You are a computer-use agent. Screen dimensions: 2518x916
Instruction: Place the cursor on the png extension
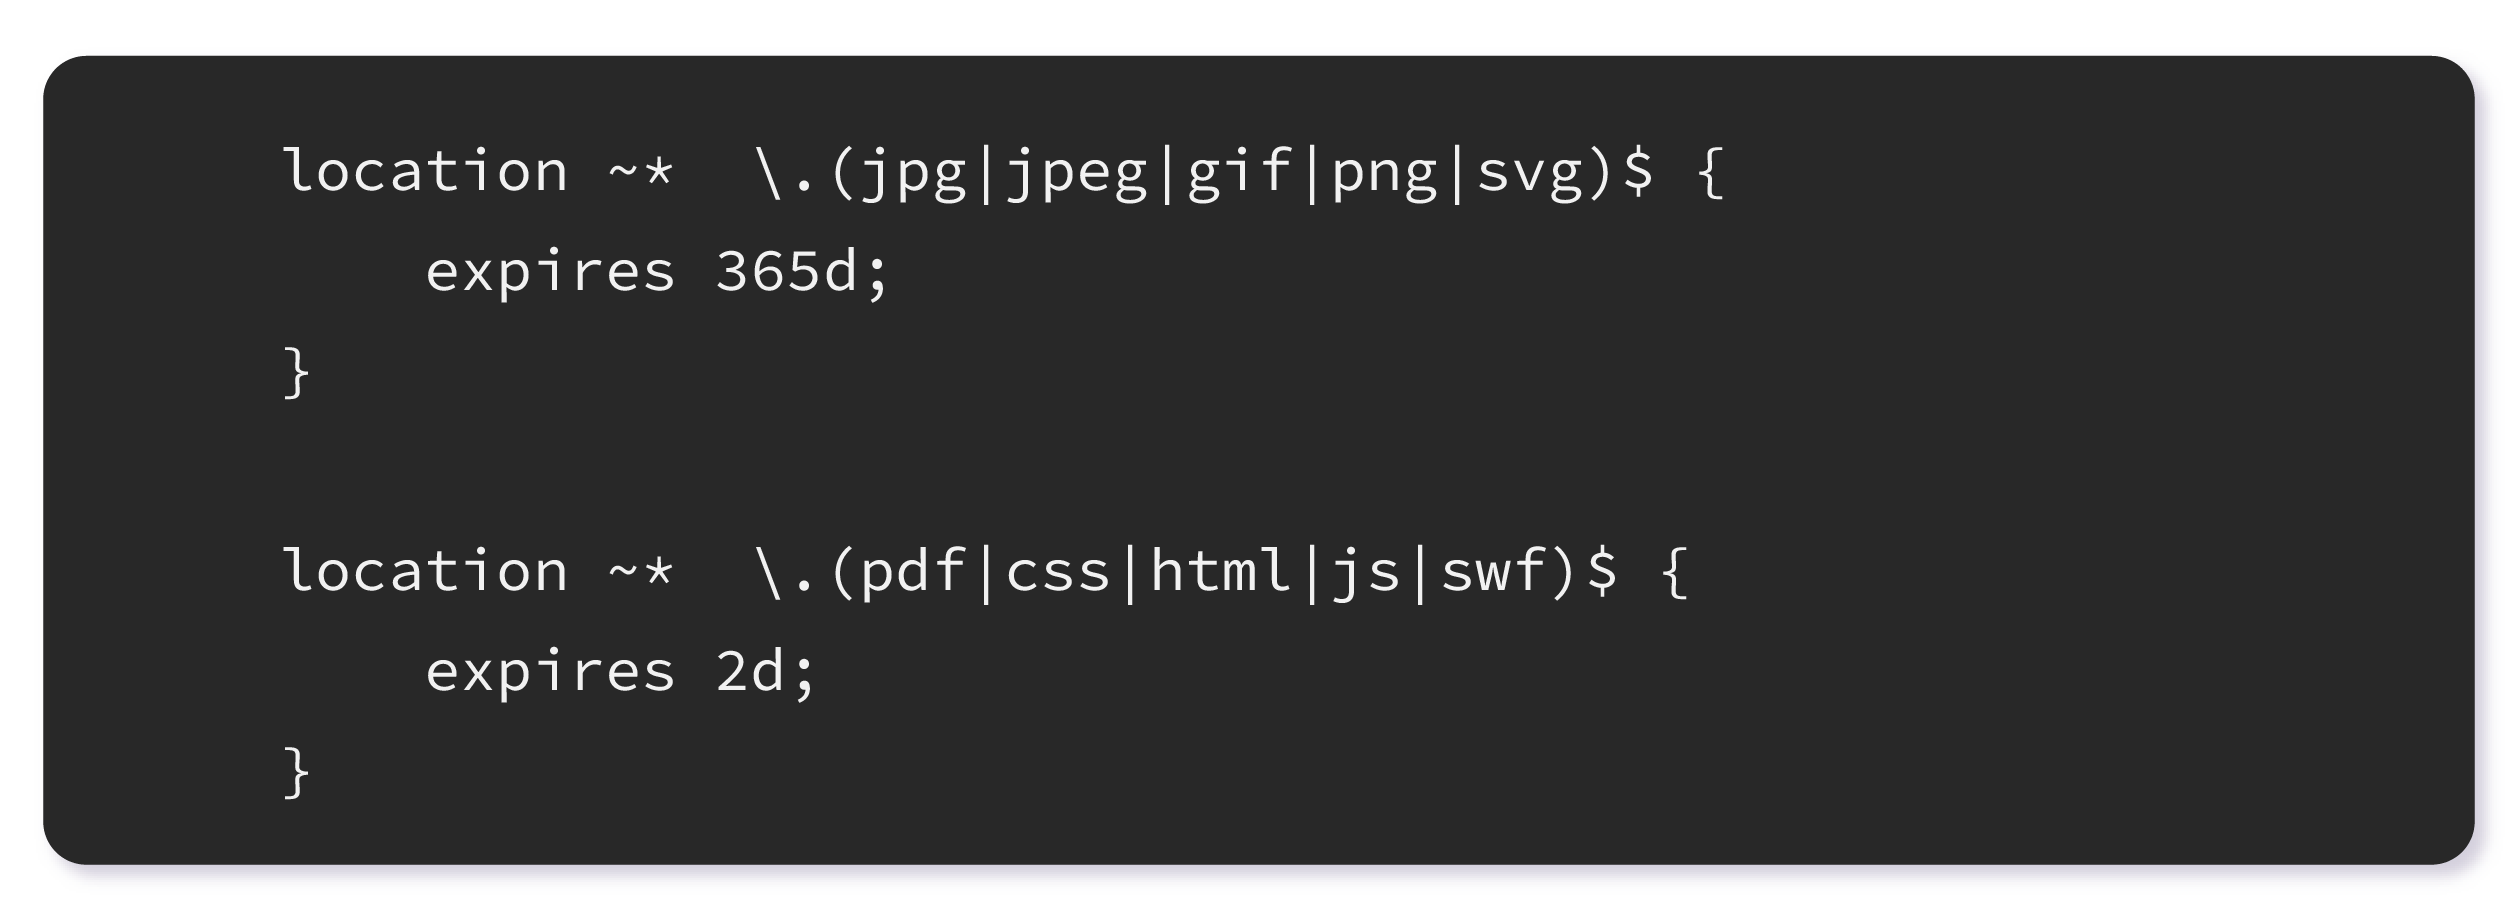click(1384, 172)
